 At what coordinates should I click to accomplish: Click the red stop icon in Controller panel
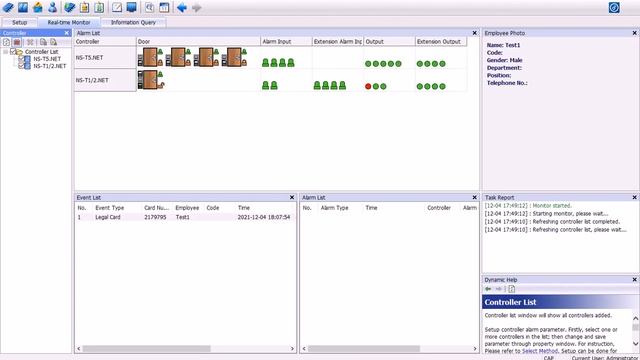pyautogui.click(x=17, y=42)
